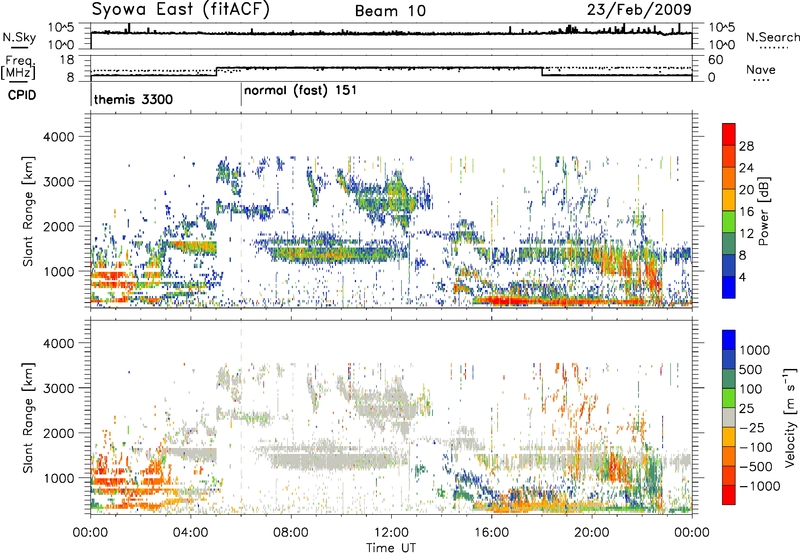The image size is (800, 554).
Task: Click the '28' tick on Power colorbar
Action: pos(746,146)
